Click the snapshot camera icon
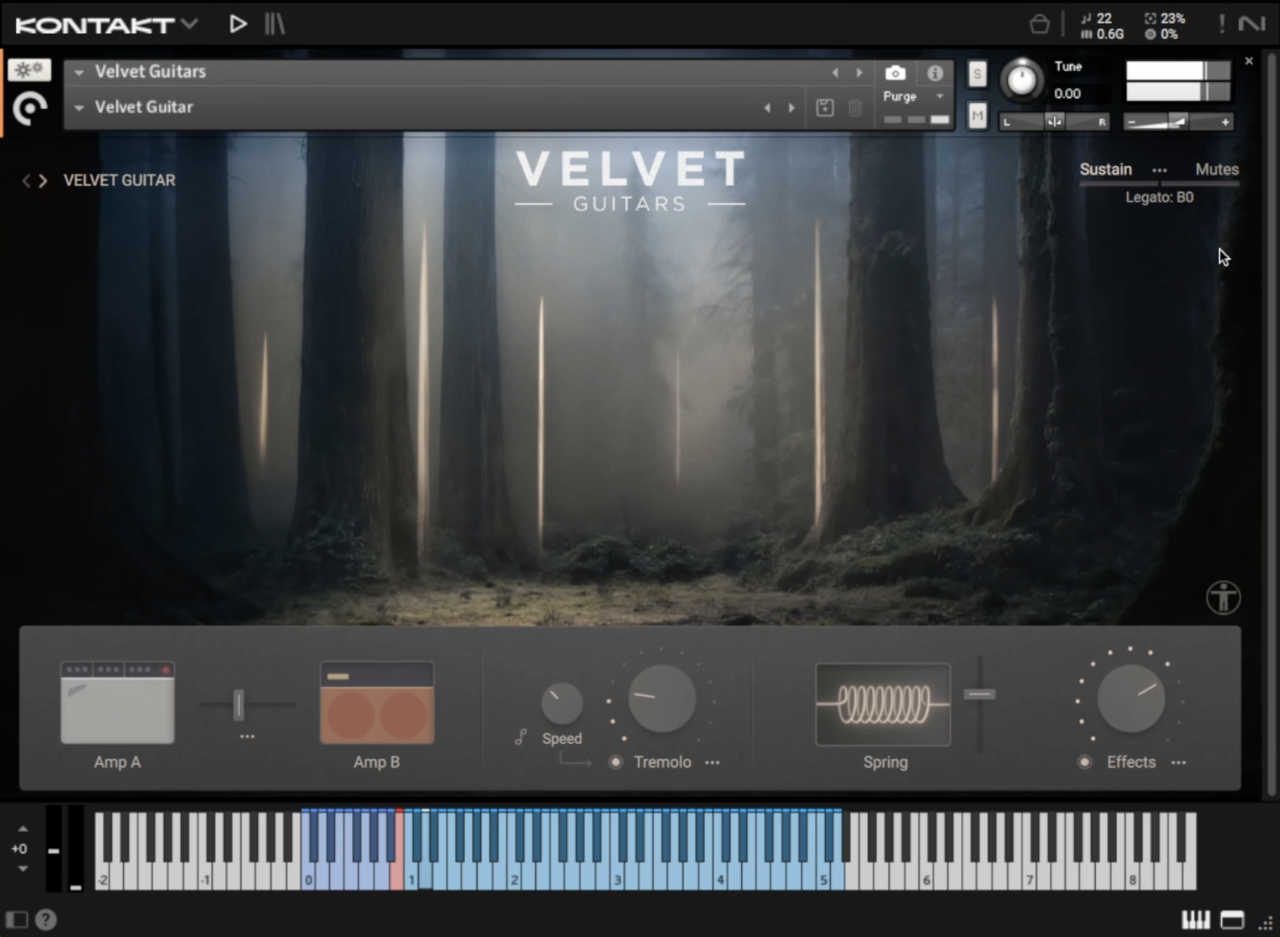 pyautogui.click(x=895, y=73)
